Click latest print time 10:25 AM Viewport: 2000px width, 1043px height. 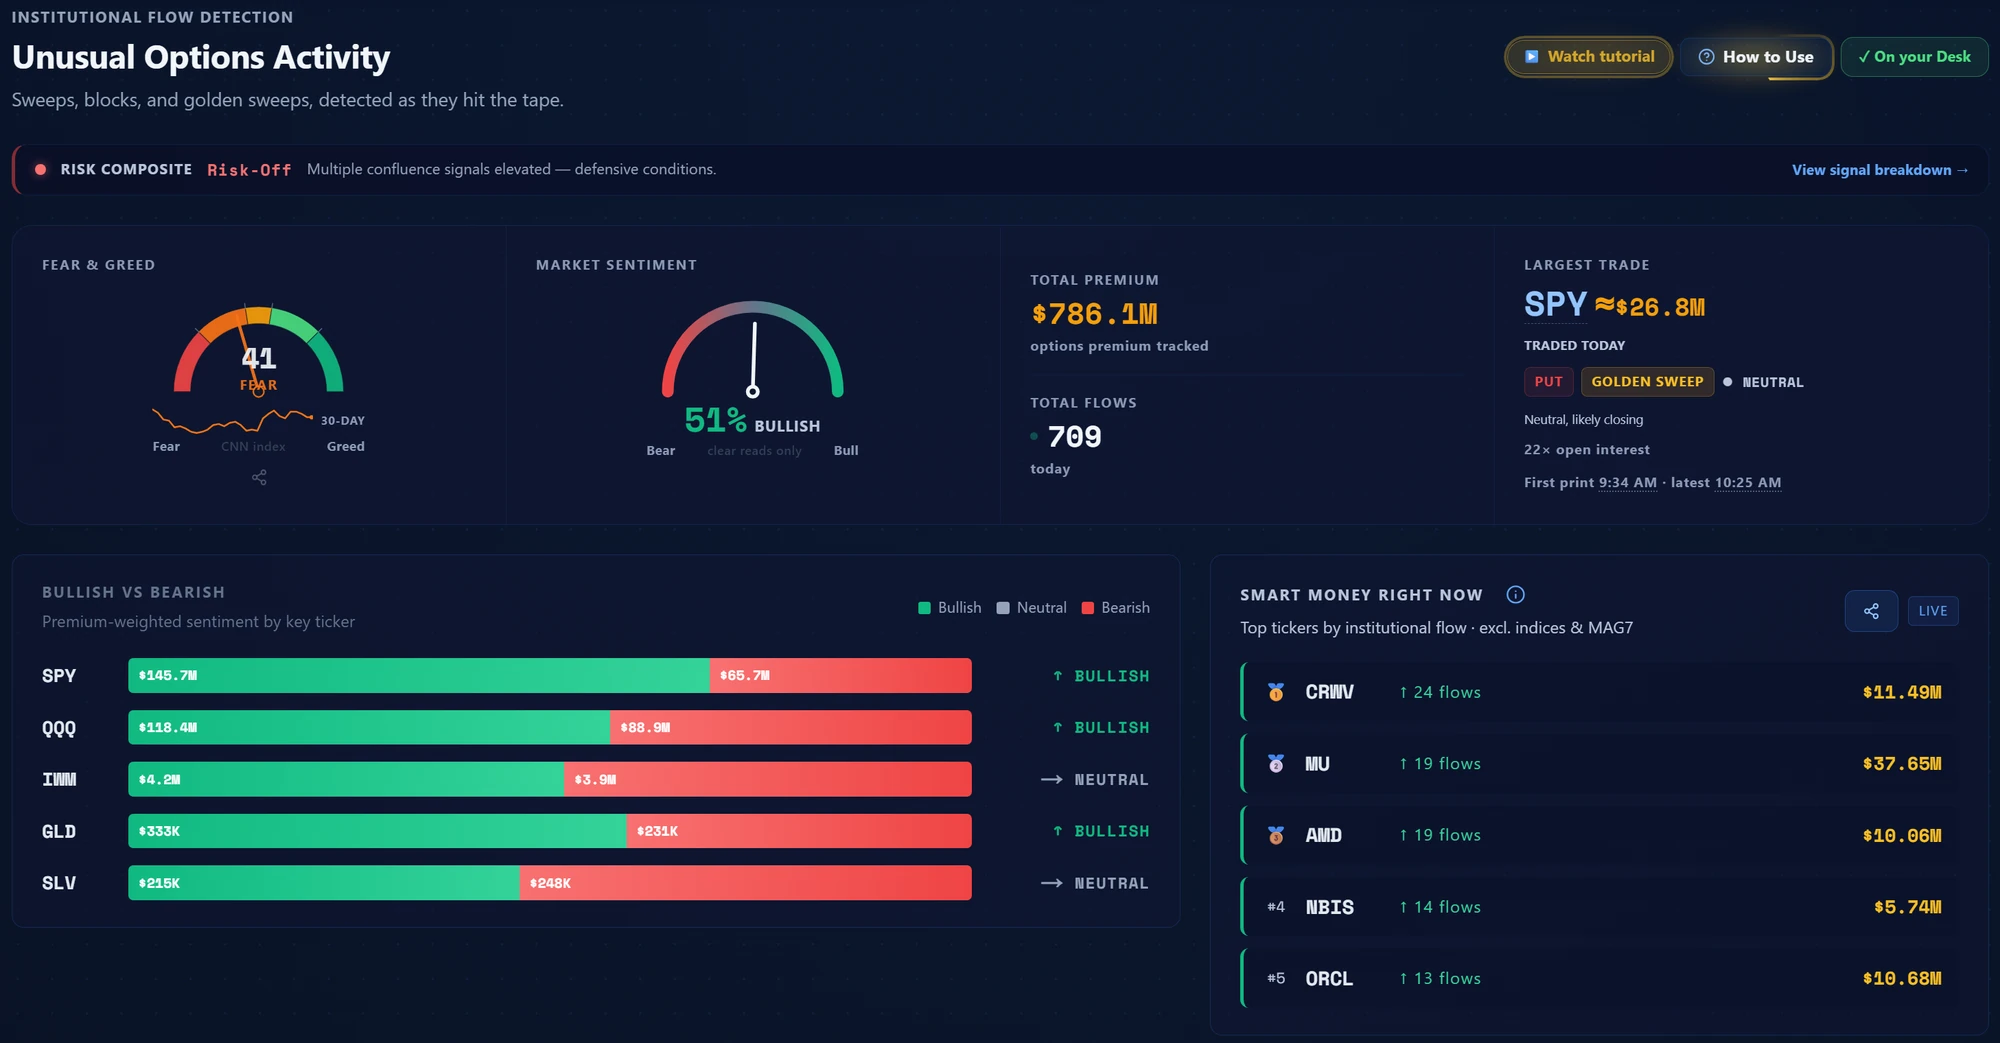[1747, 482]
